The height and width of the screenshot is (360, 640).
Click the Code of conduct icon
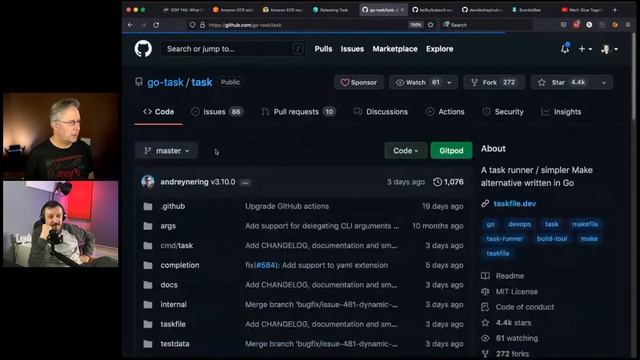[485, 307]
